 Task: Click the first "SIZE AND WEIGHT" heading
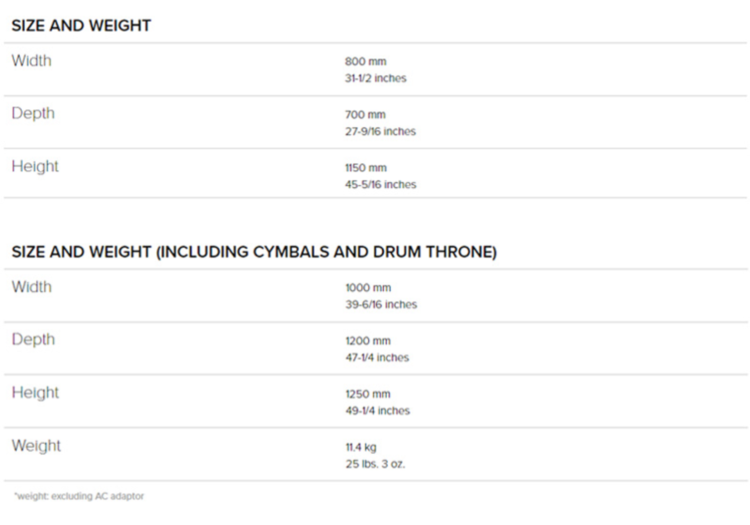(x=81, y=26)
